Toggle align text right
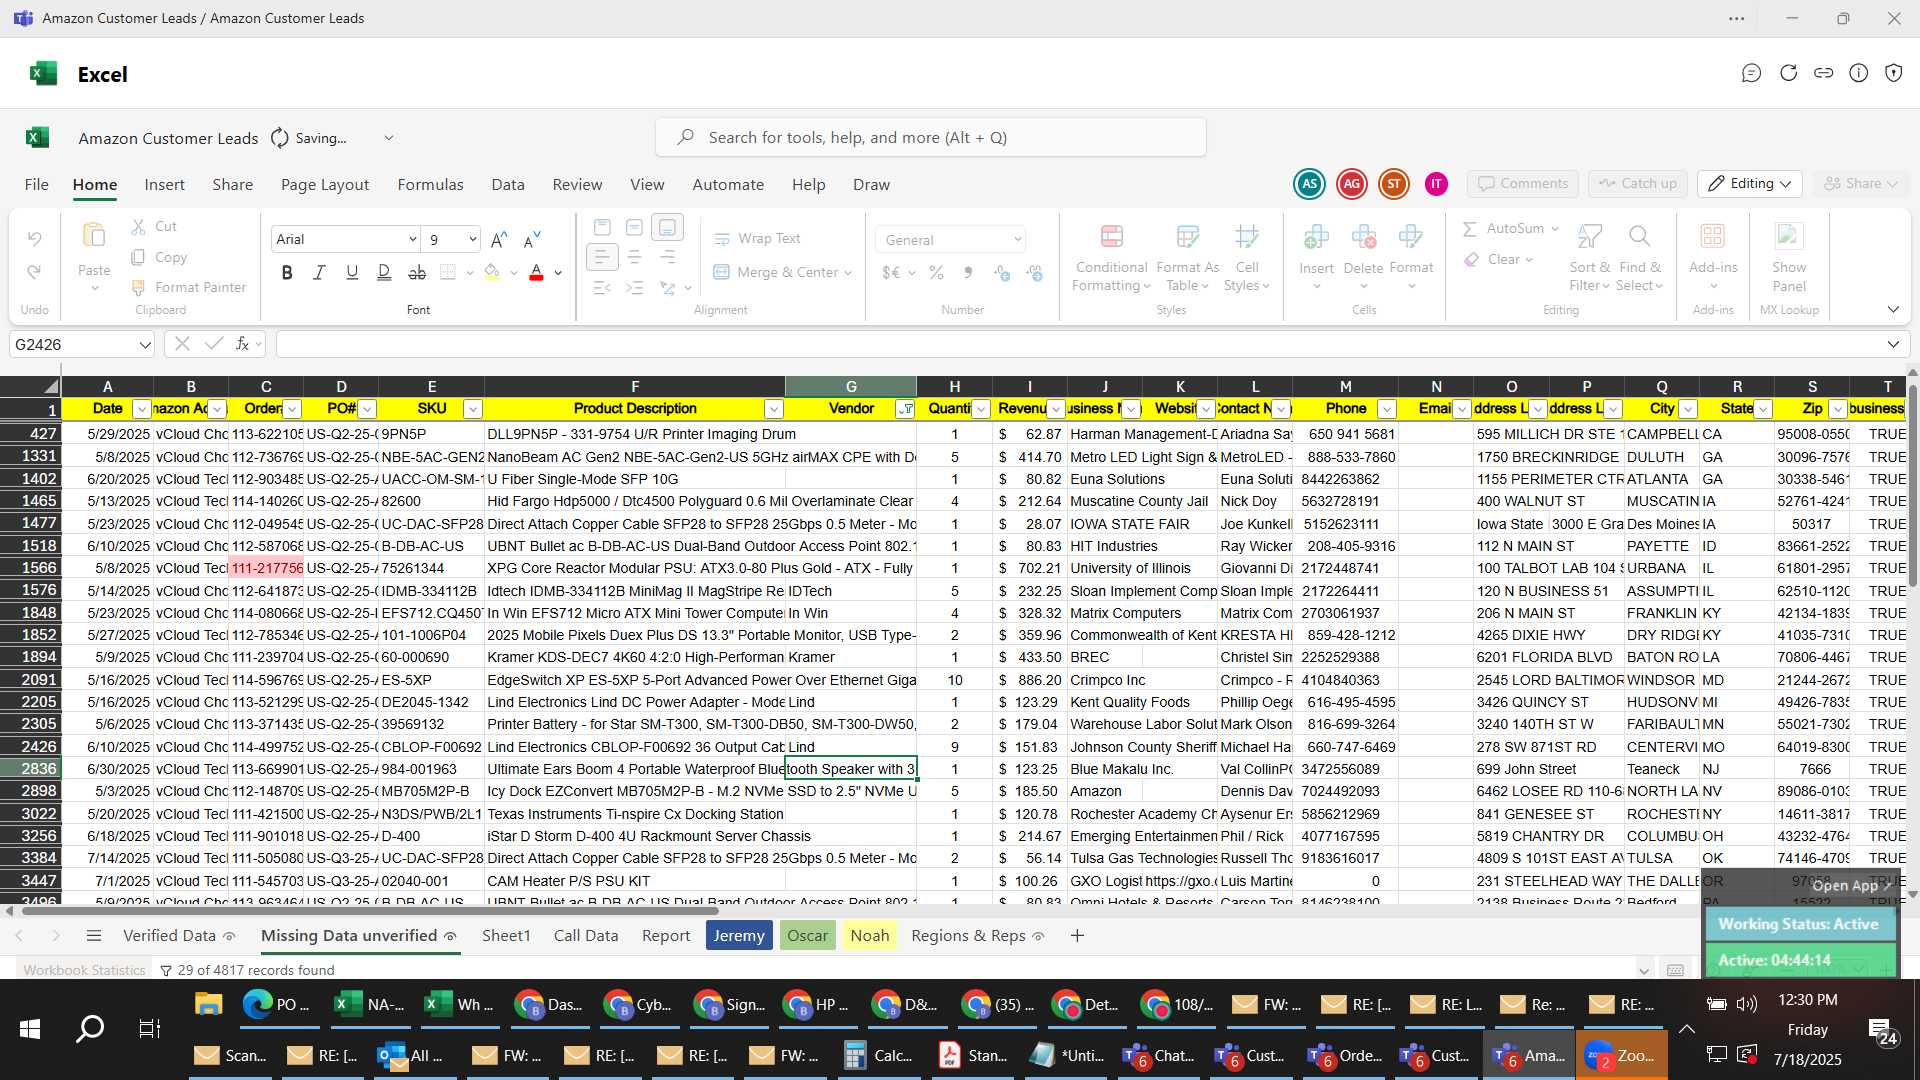The image size is (1920, 1080). (x=667, y=258)
